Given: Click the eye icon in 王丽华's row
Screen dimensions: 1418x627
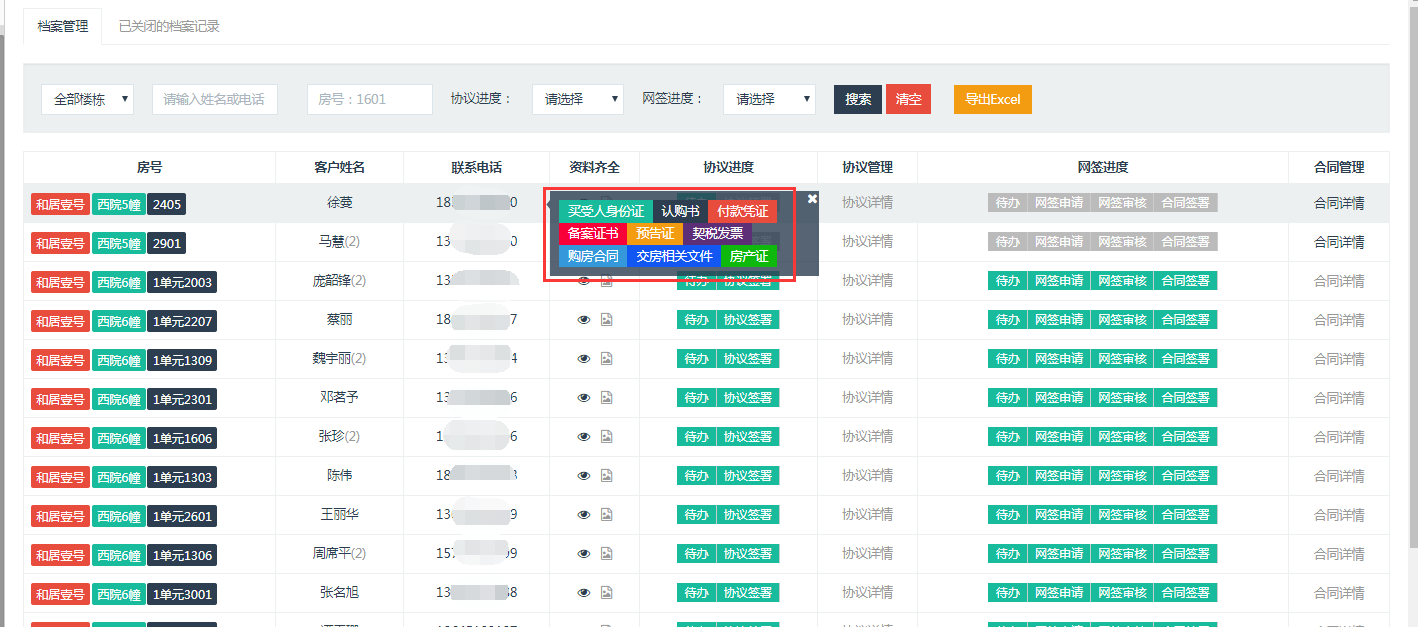Looking at the screenshot, I should [584, 515].
